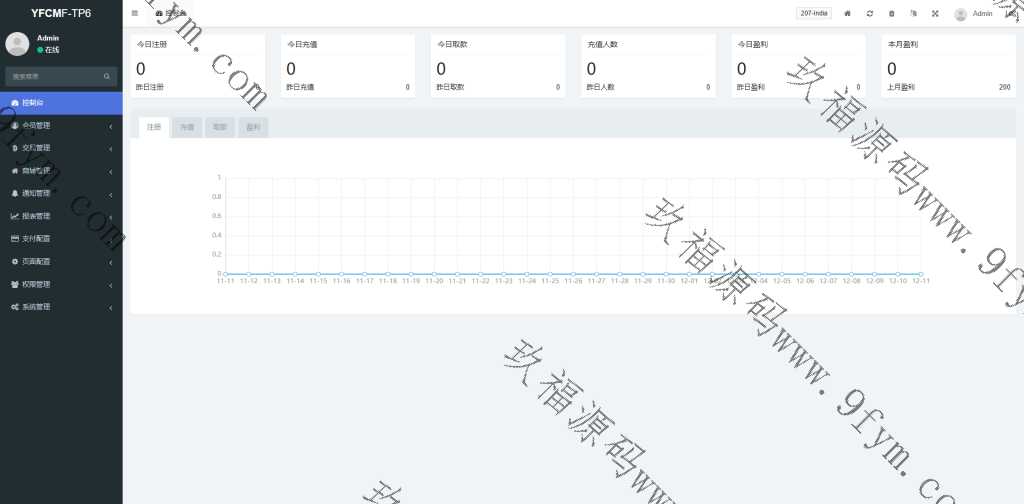The image size is (1024, 504).
Task: Toggle the hamburger sidebar menu icon
Action: [x=135, y=13]
